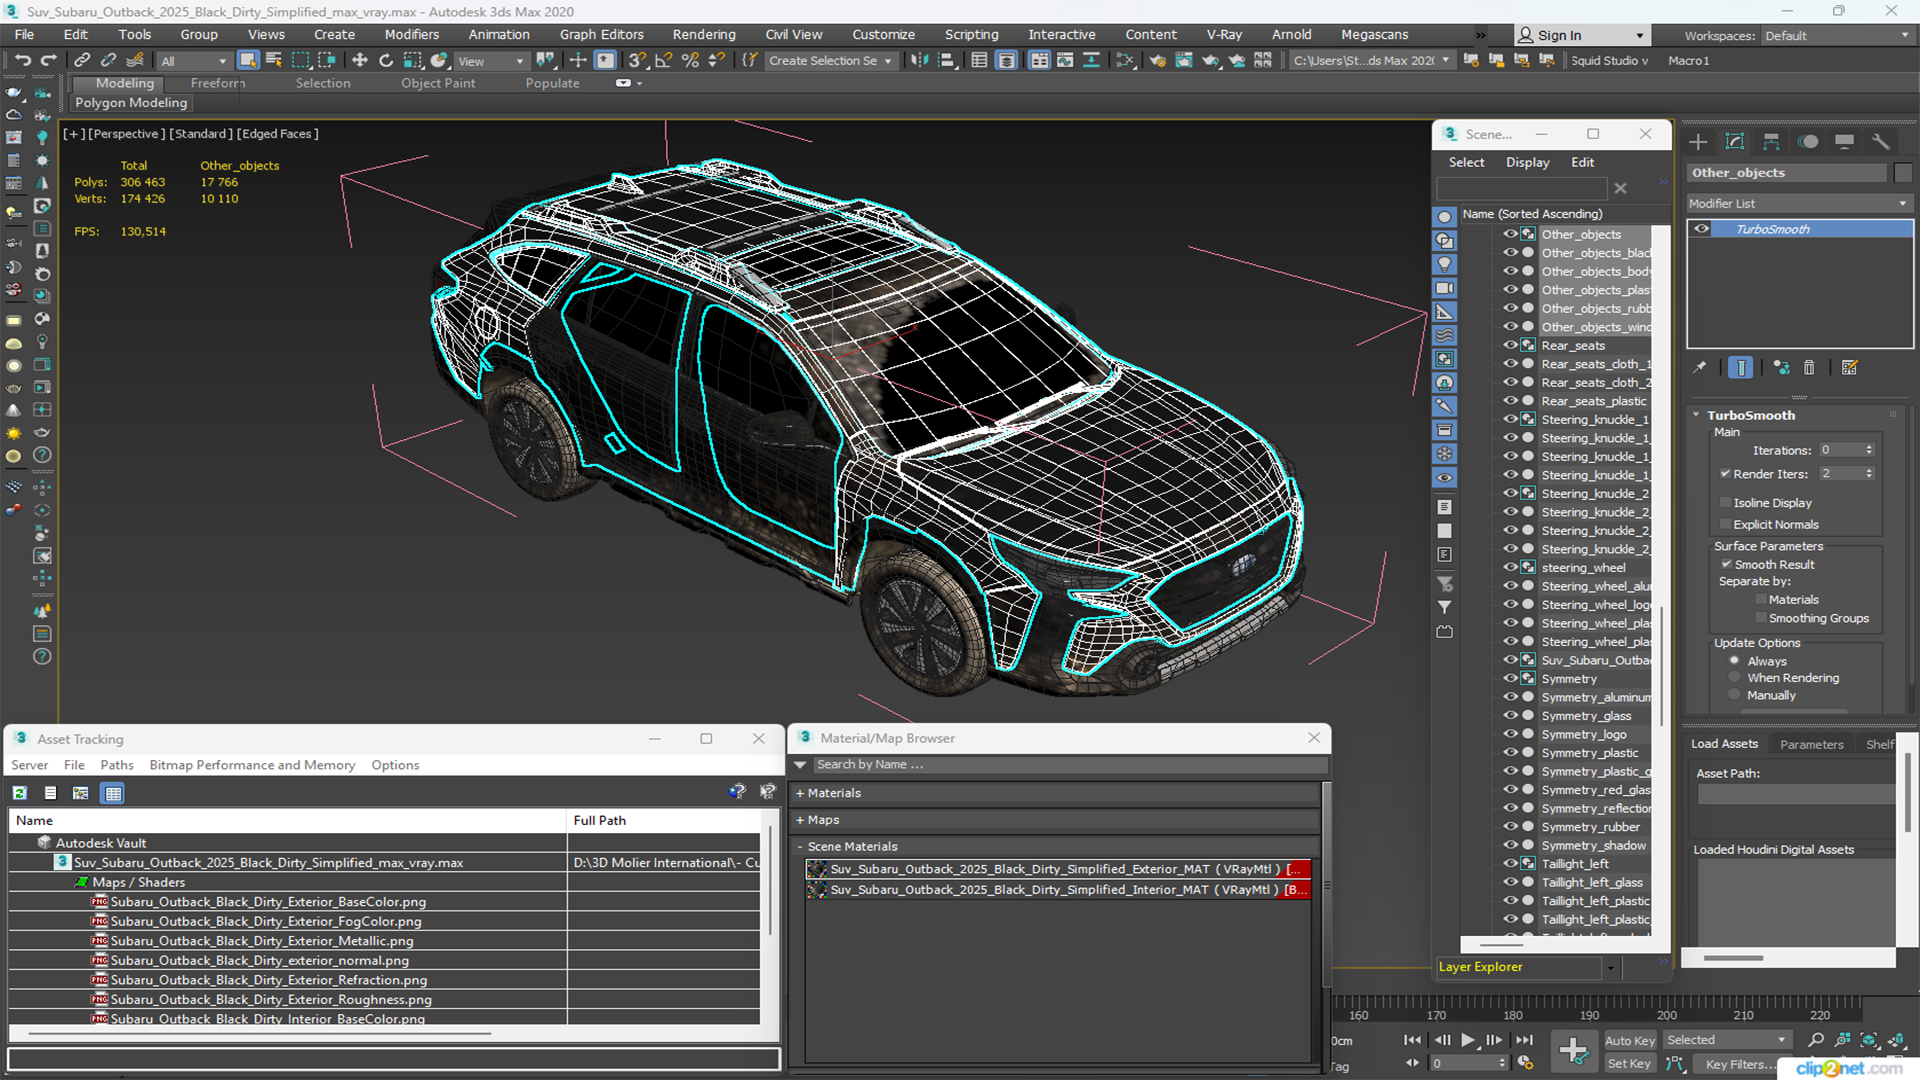The width and height of the screenshot is (1920, 1080).
Task: Open the Rendering menu
Action: point(703,34)
